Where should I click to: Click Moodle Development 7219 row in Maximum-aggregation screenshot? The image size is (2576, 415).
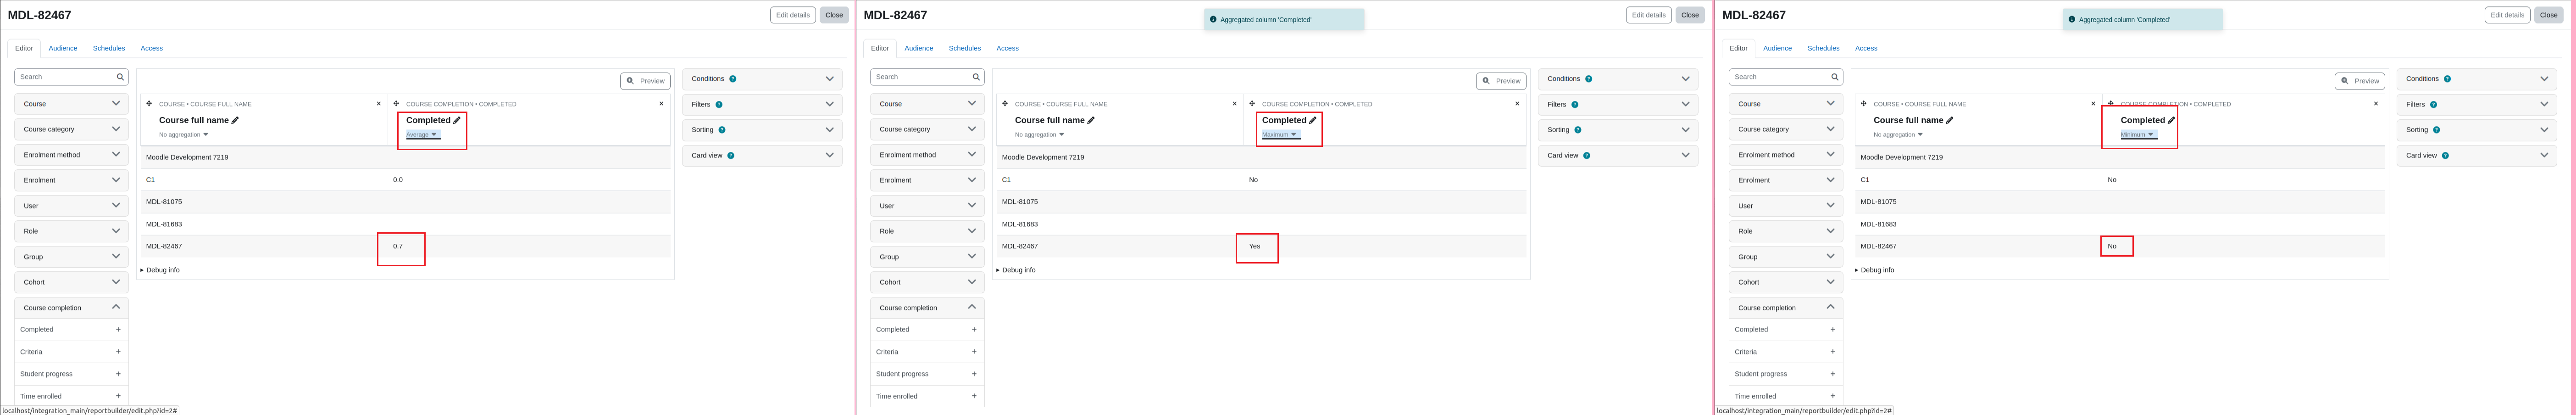coord(1262,157)
